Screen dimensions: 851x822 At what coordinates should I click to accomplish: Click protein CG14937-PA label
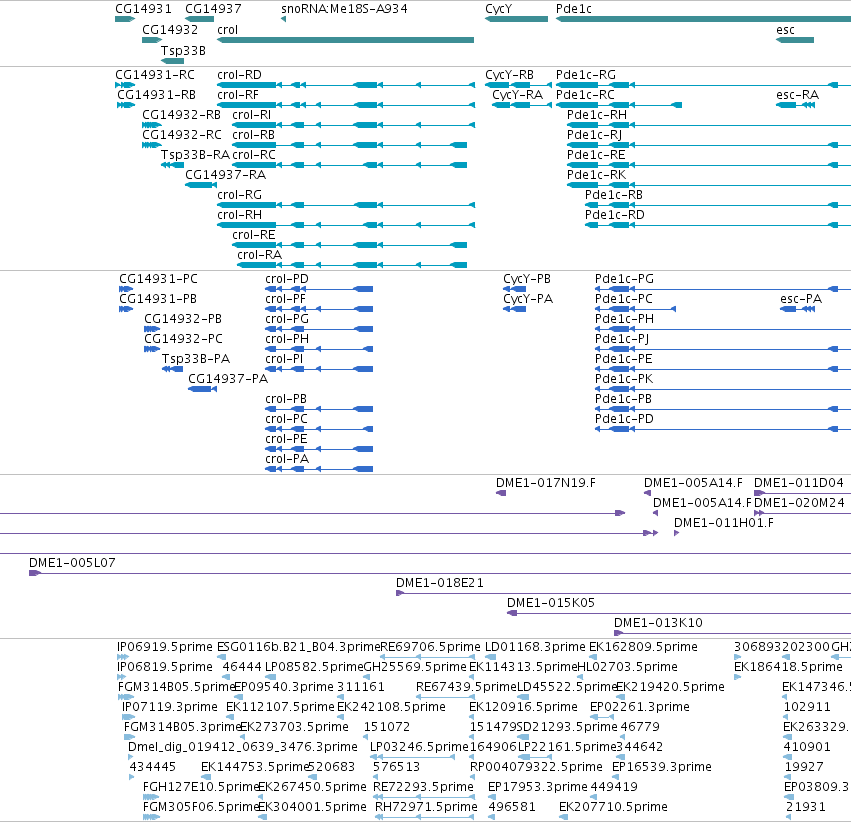tap(228, 378)
